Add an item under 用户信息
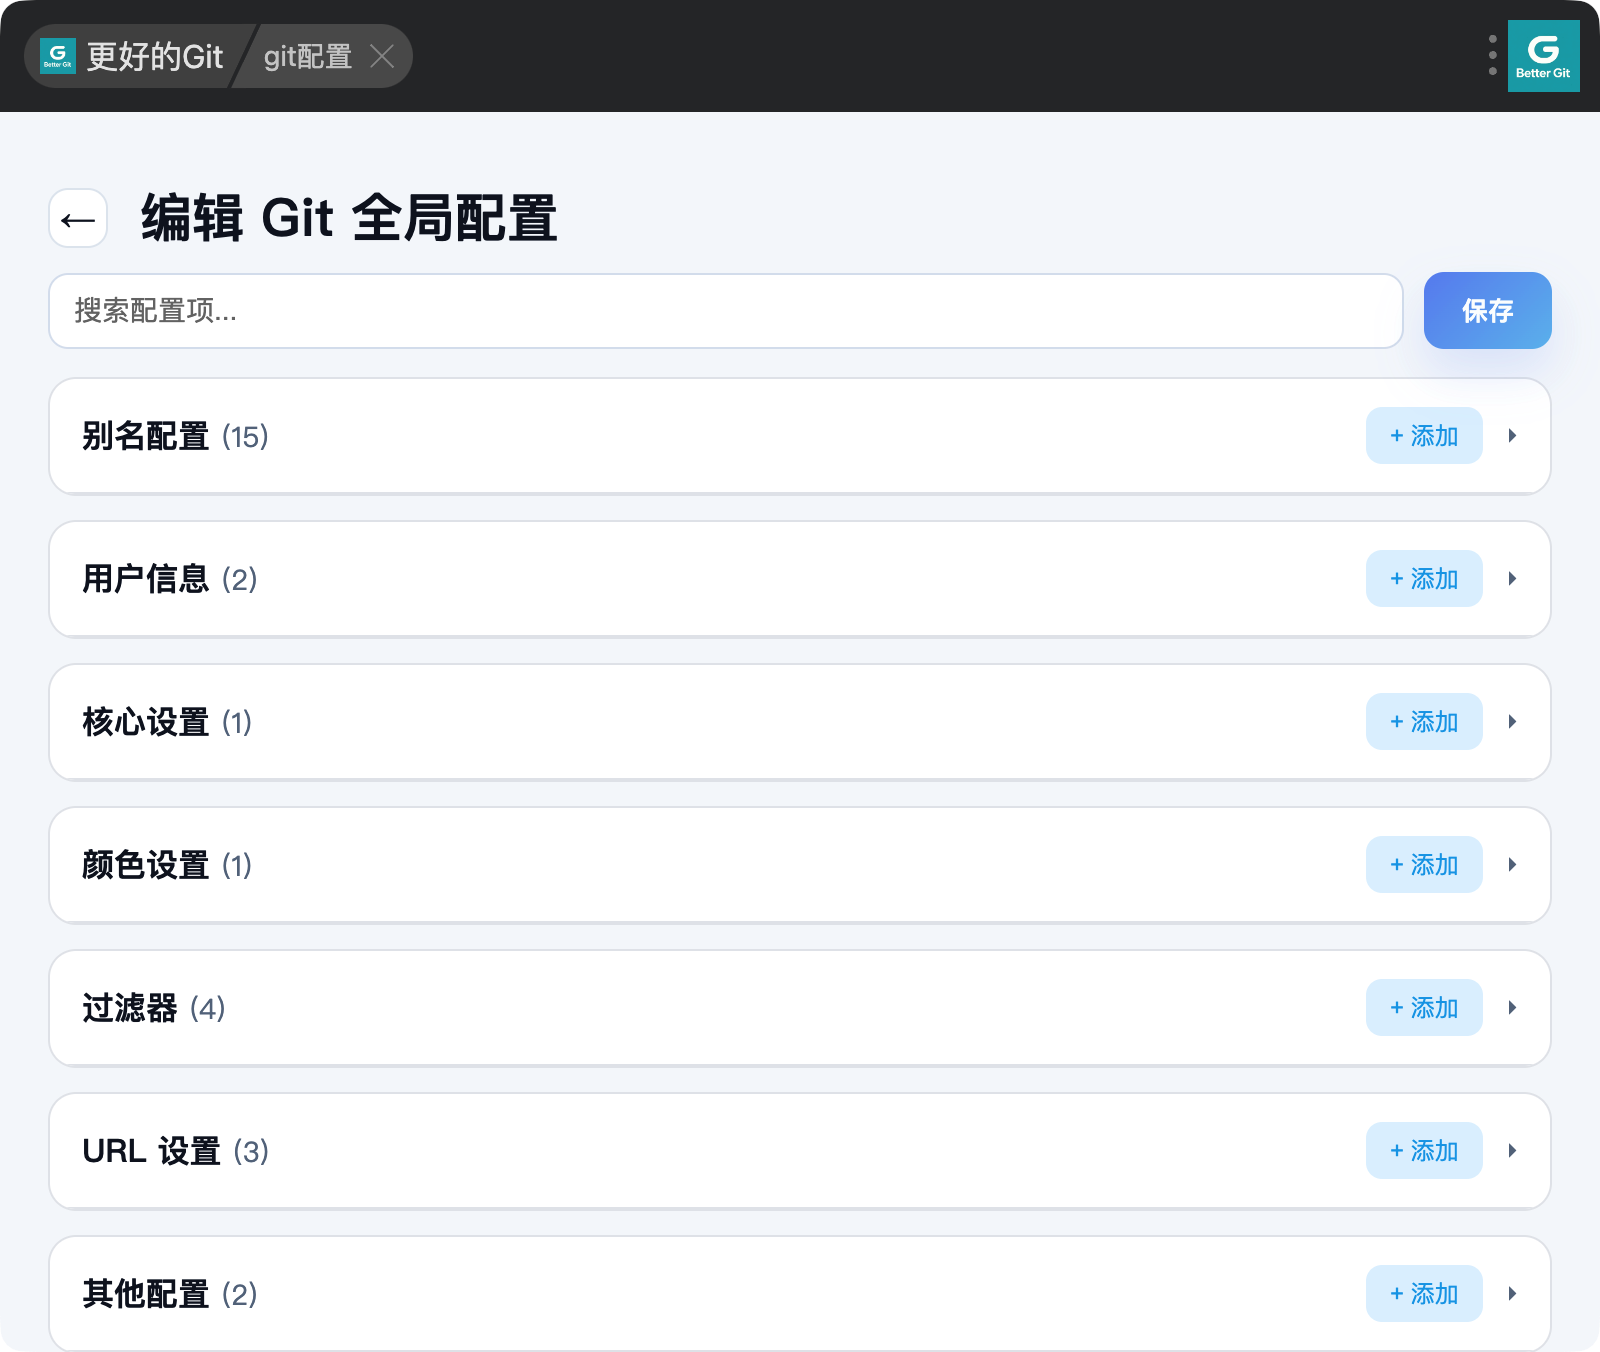The width and height of the screenshot is (1600, 1352). click(1424, 579)
